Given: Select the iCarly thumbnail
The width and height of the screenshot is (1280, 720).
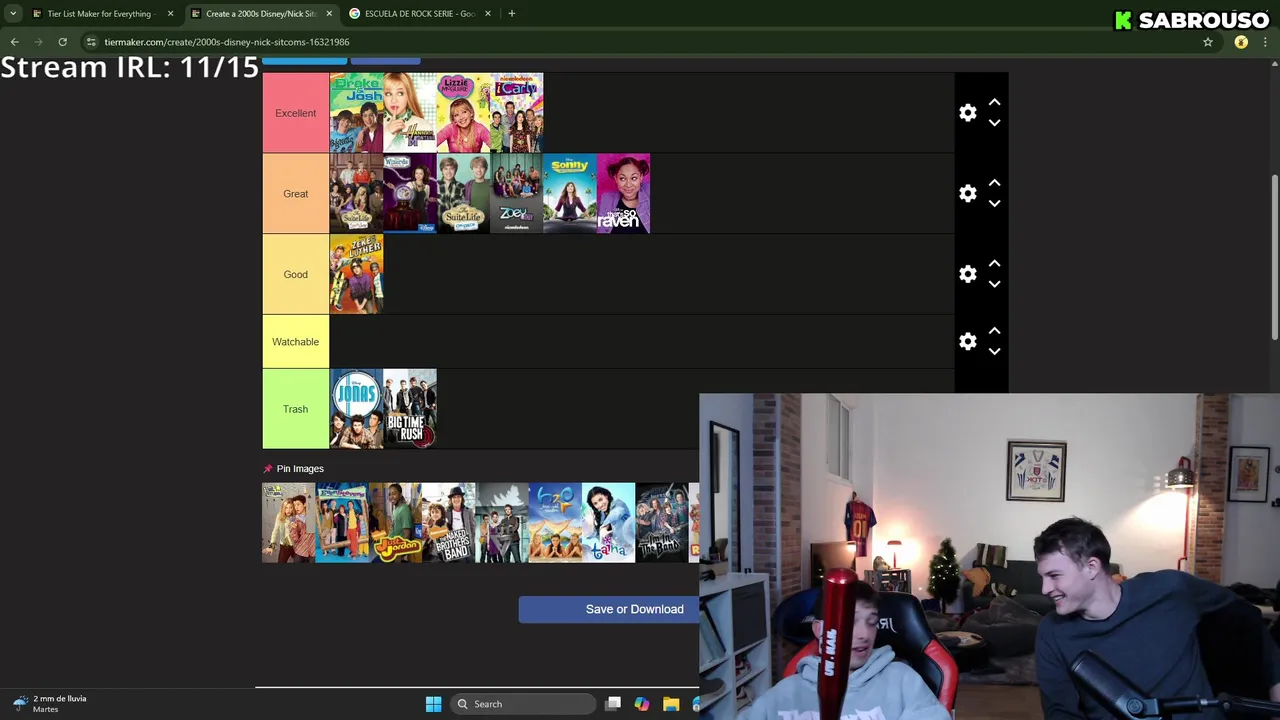Looking at the screenshot, I should (517, 113).
